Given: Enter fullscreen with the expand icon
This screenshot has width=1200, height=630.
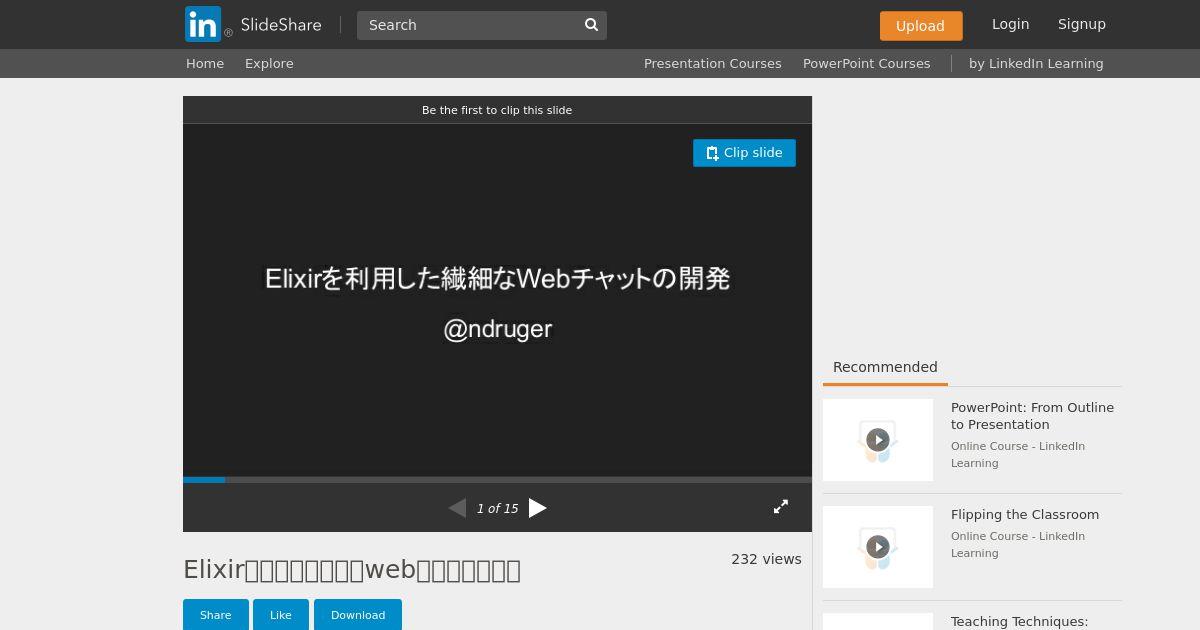Looking at the screenshot, I should pyautogui.click(x=781, y=507).
